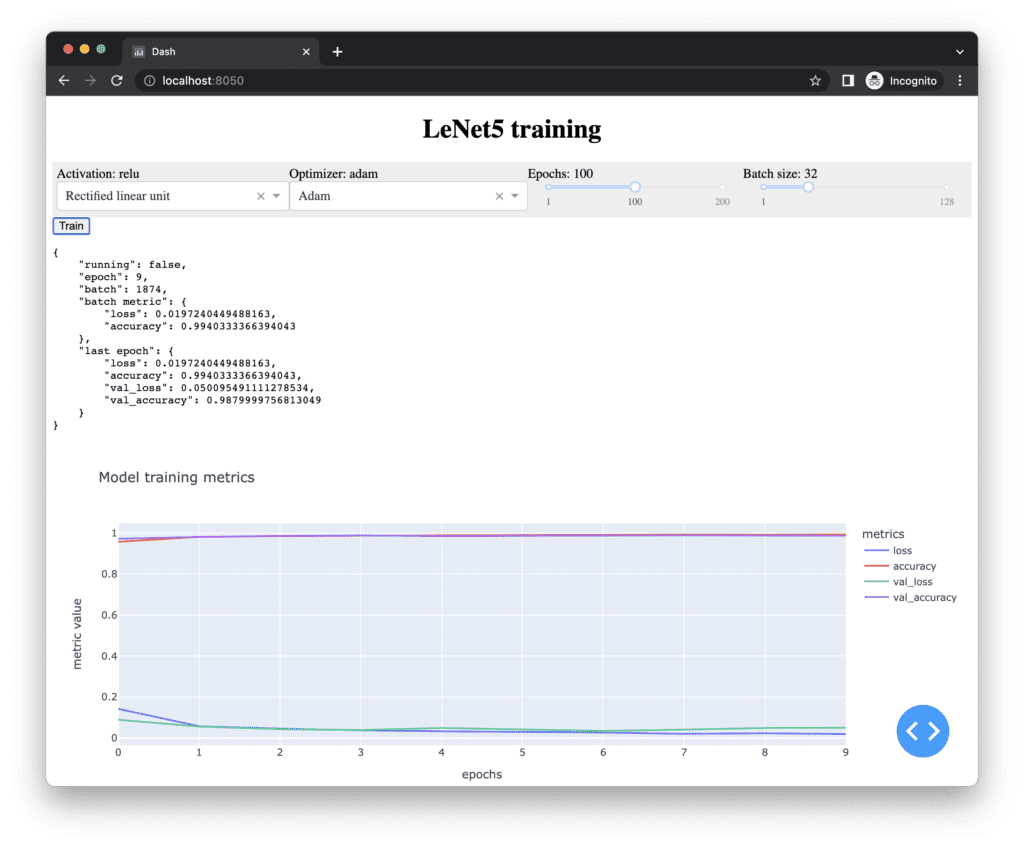
Task: Bookmark the page using the star icon
Action: point(815,80)
